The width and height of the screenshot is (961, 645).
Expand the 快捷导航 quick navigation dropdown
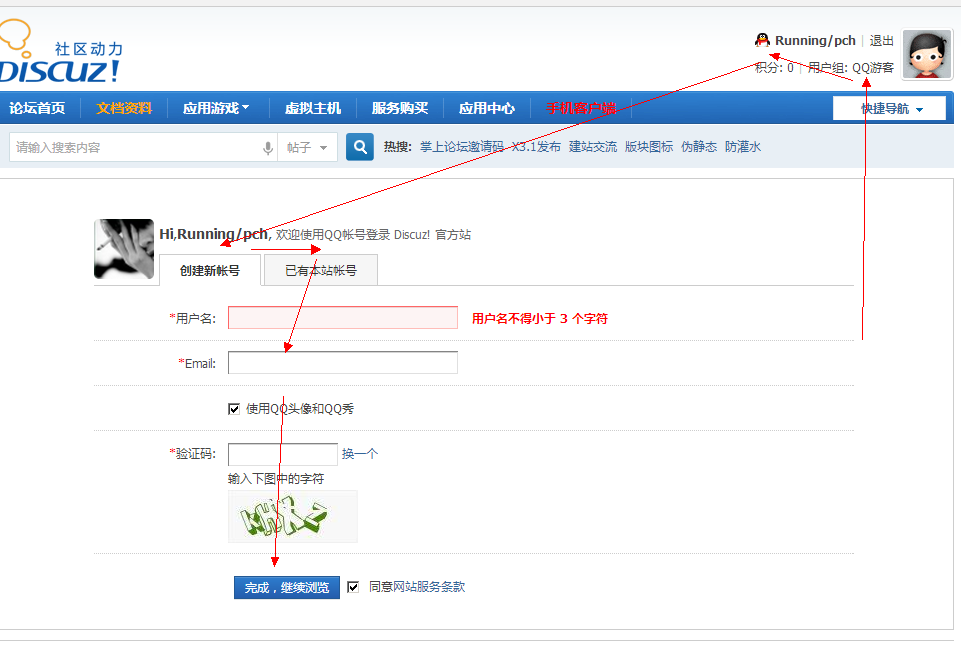(x=889, y=109)
